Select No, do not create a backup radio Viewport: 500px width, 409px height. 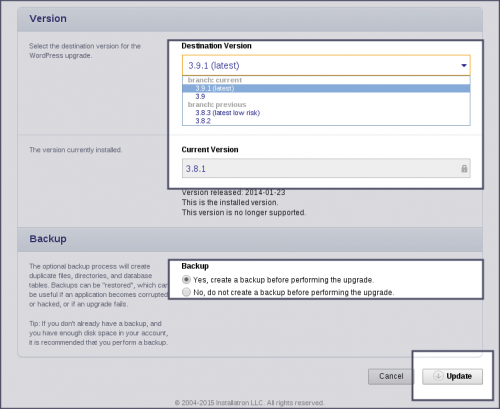pyautogui.click(x=186, y=292)
